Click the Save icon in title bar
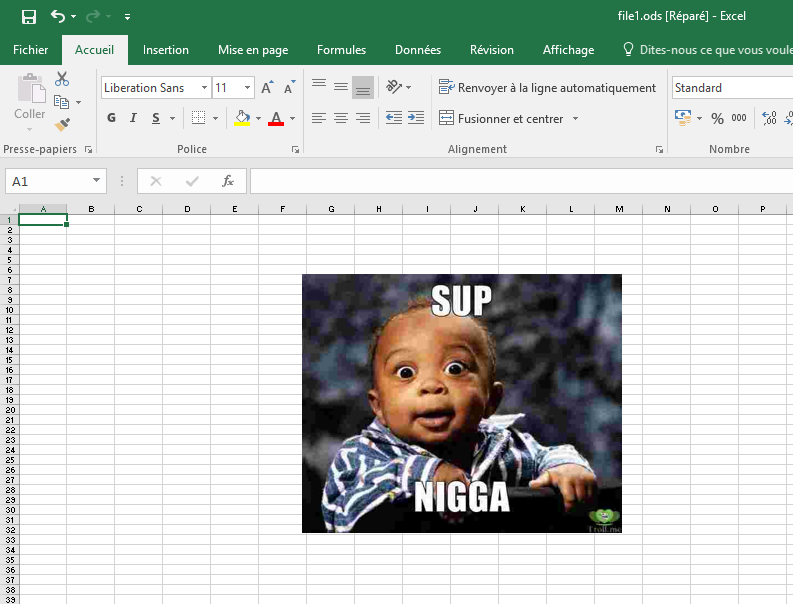 coord(28,17)
